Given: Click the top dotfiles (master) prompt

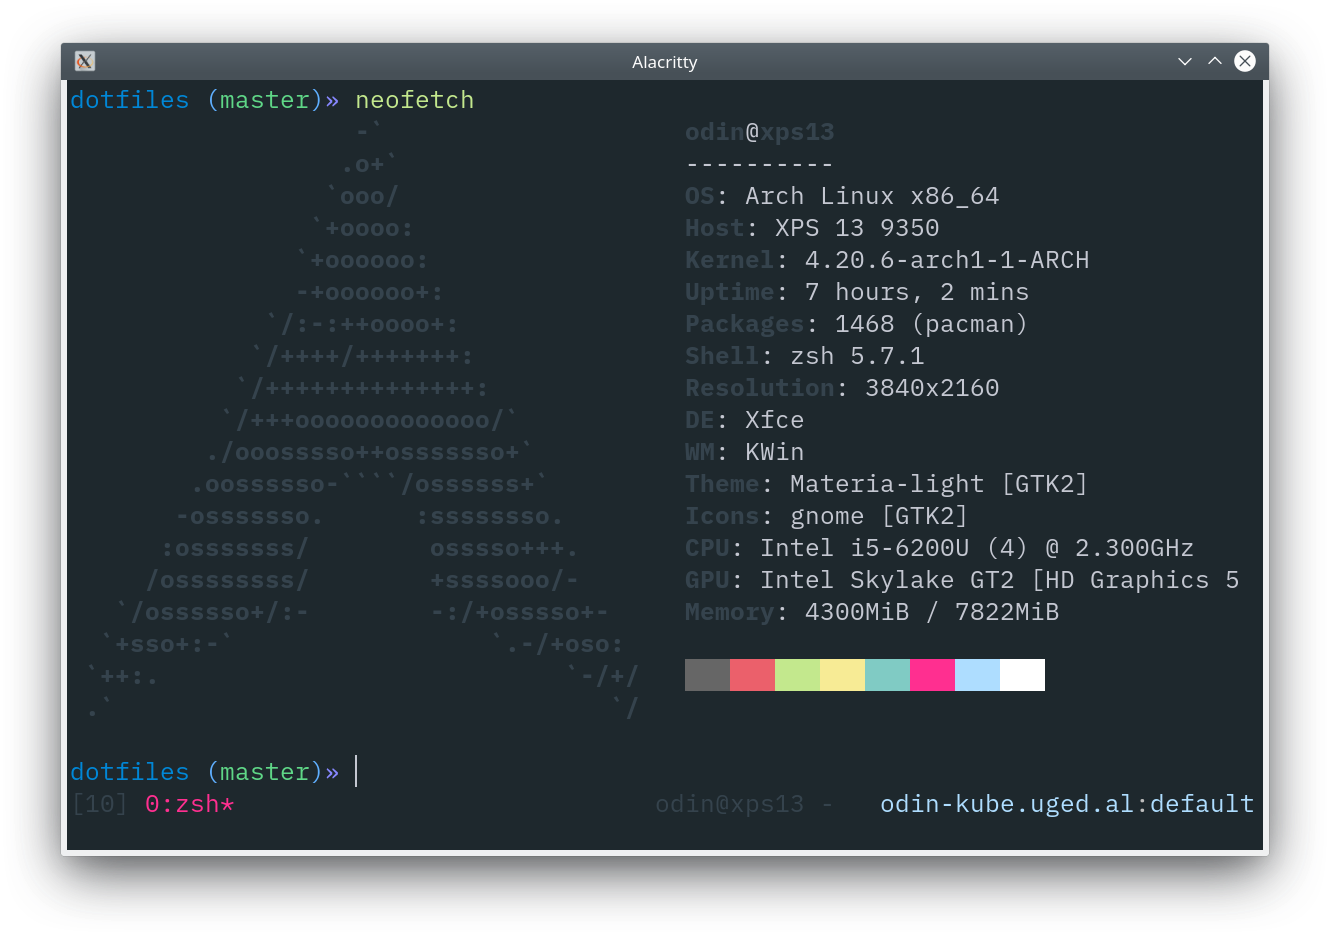Looking at the screenshot, I should (205, 100).
